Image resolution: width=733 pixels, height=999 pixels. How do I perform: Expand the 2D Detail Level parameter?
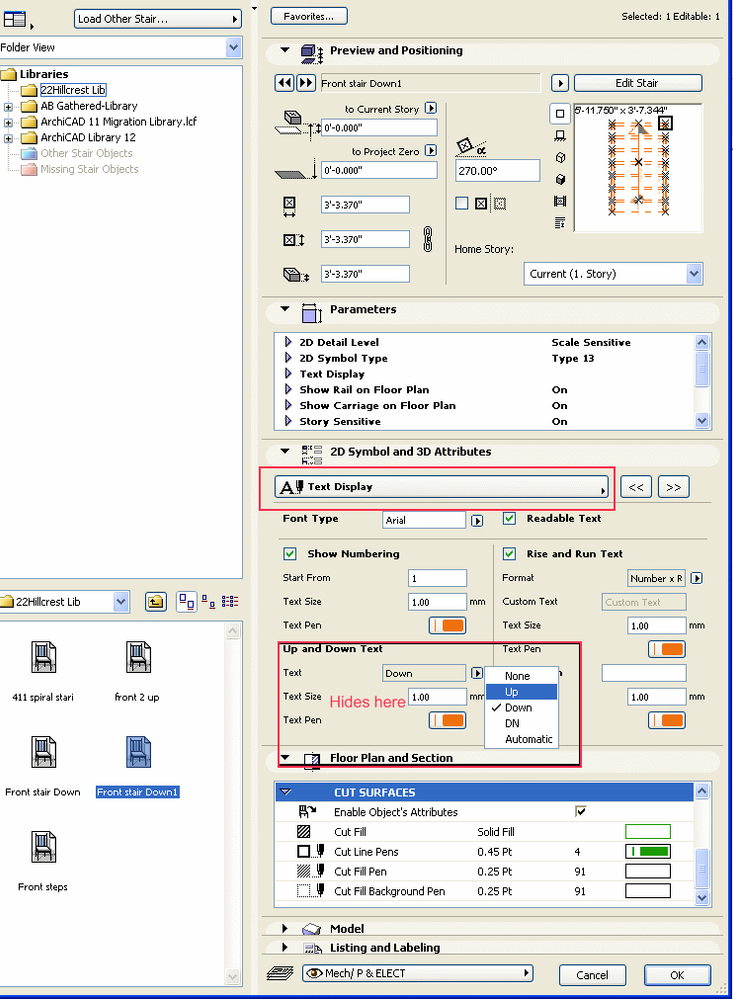tap(288, 342)
